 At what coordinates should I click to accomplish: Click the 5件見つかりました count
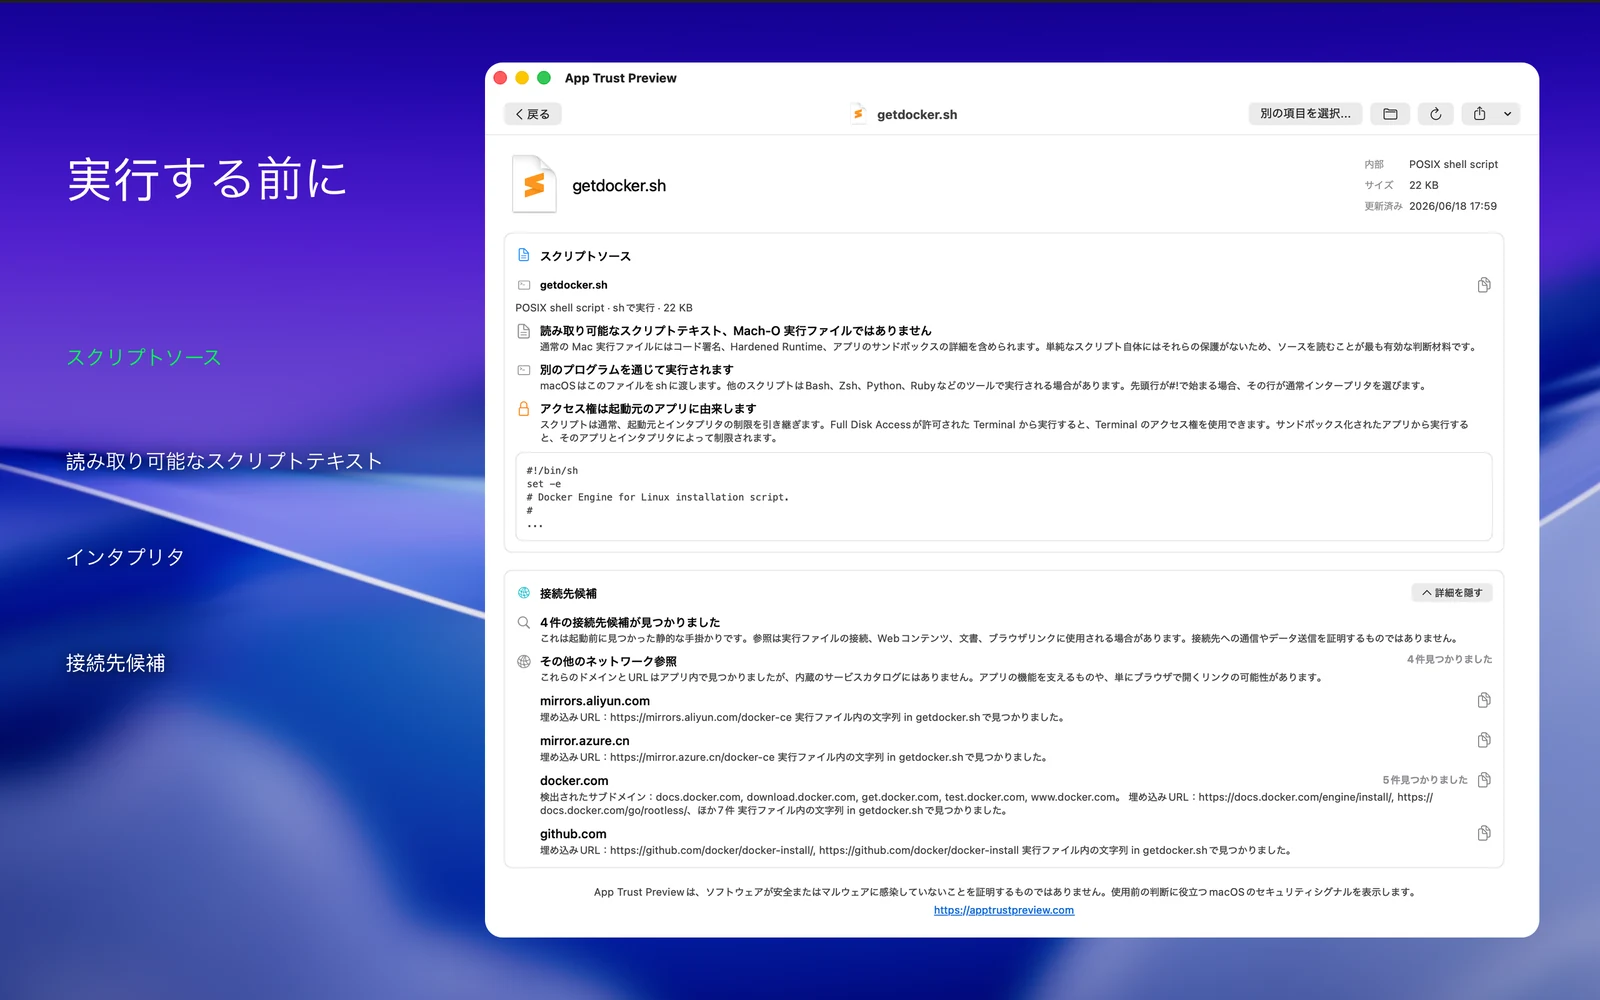click(1425, 780)
